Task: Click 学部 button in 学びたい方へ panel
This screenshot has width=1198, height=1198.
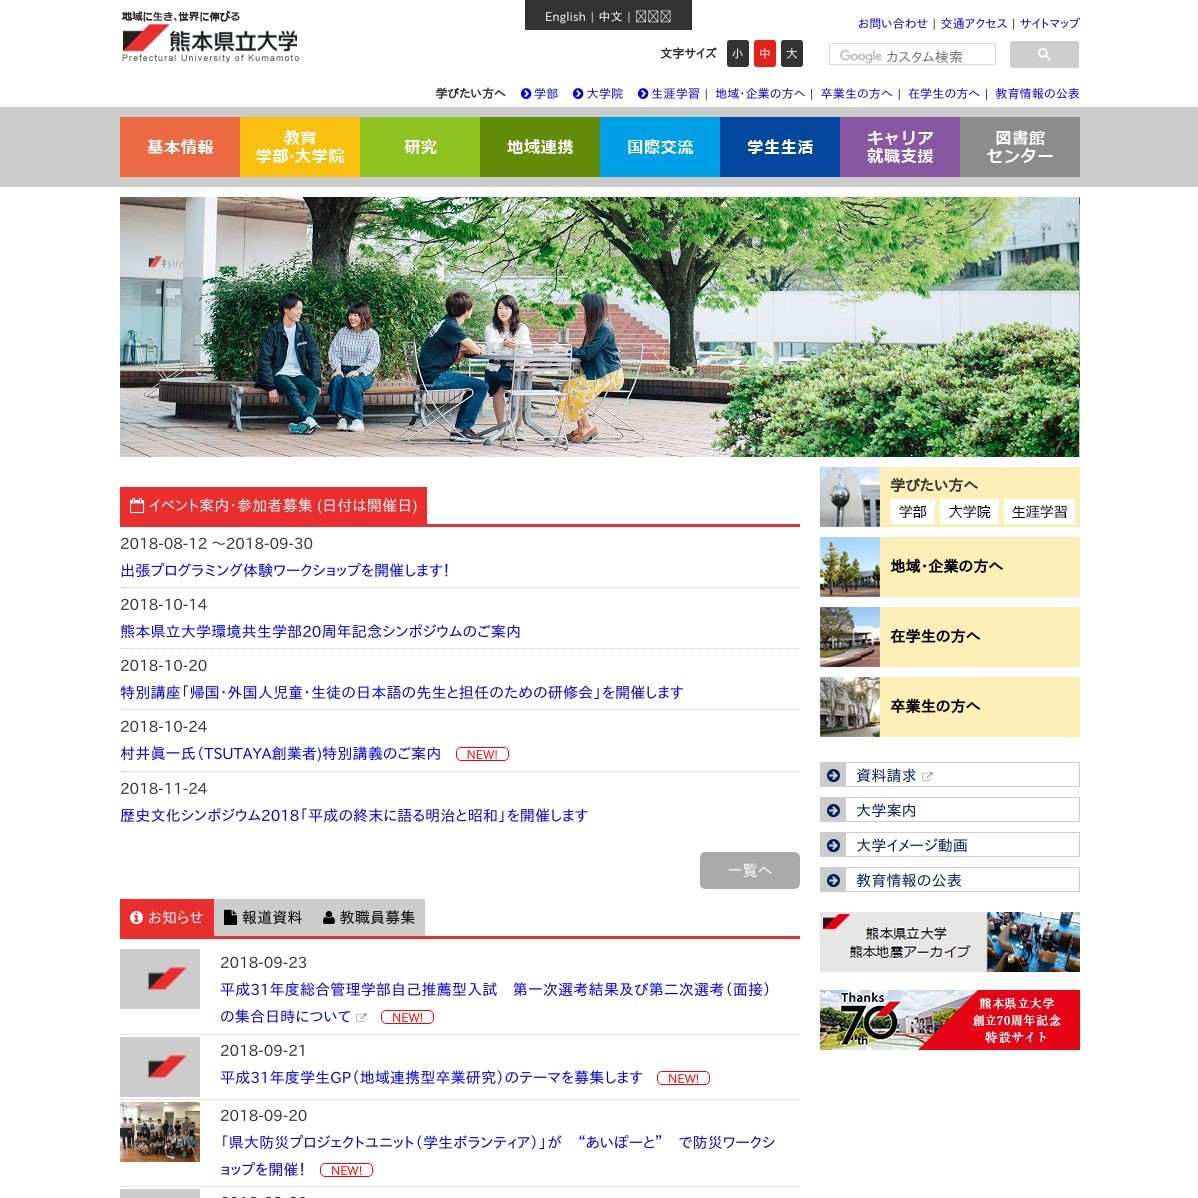Action: (x=911, y=512)
